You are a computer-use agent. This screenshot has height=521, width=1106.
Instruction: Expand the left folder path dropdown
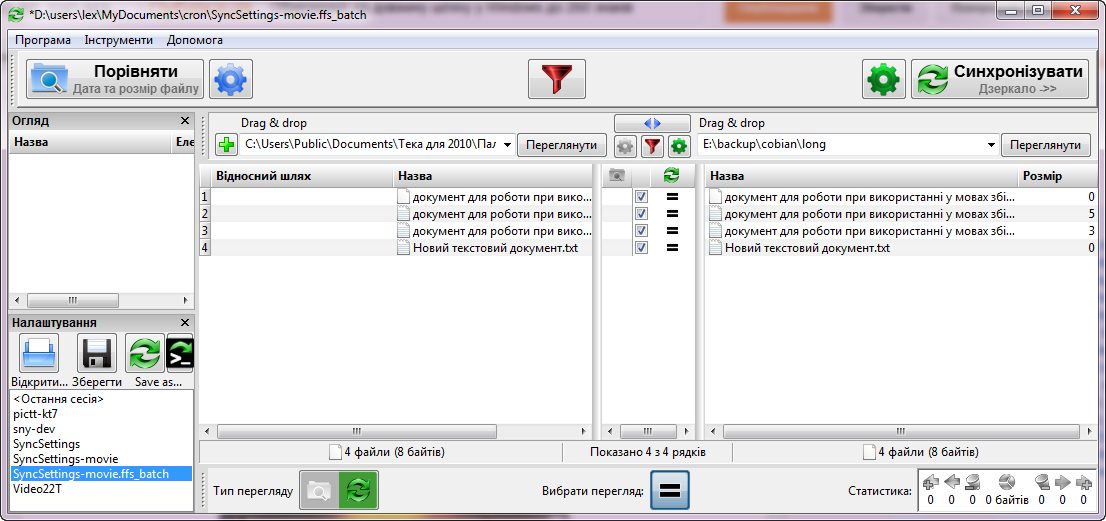pos(507,146)
